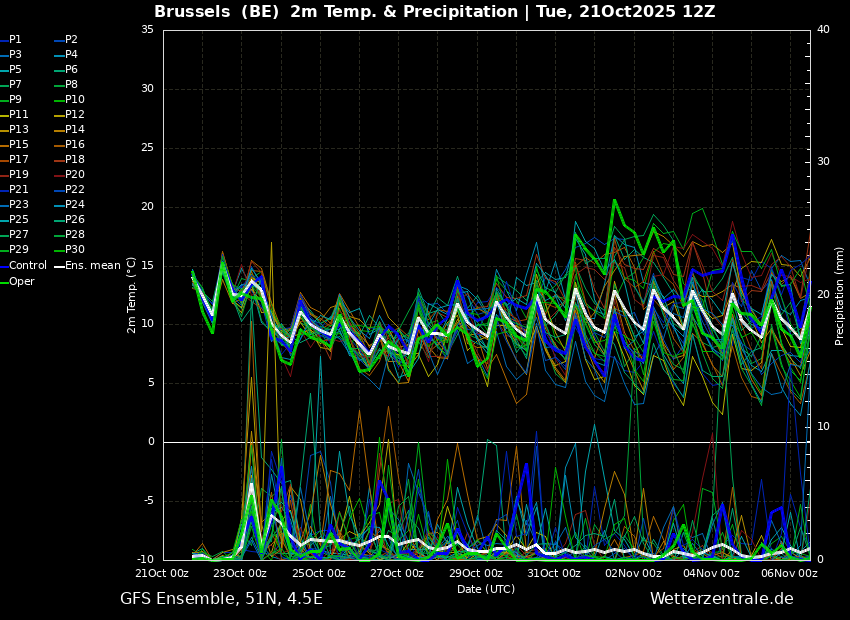Toggle the P1 ensemble member in legend

(15, 39)
